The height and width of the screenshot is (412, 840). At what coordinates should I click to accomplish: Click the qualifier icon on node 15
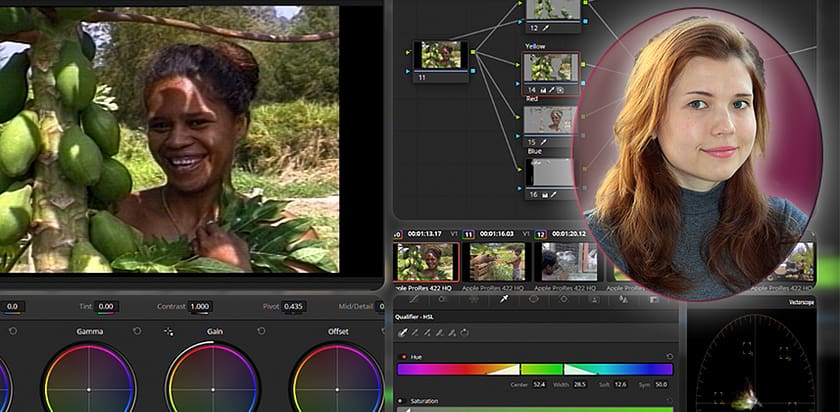(x=545, y=143)
